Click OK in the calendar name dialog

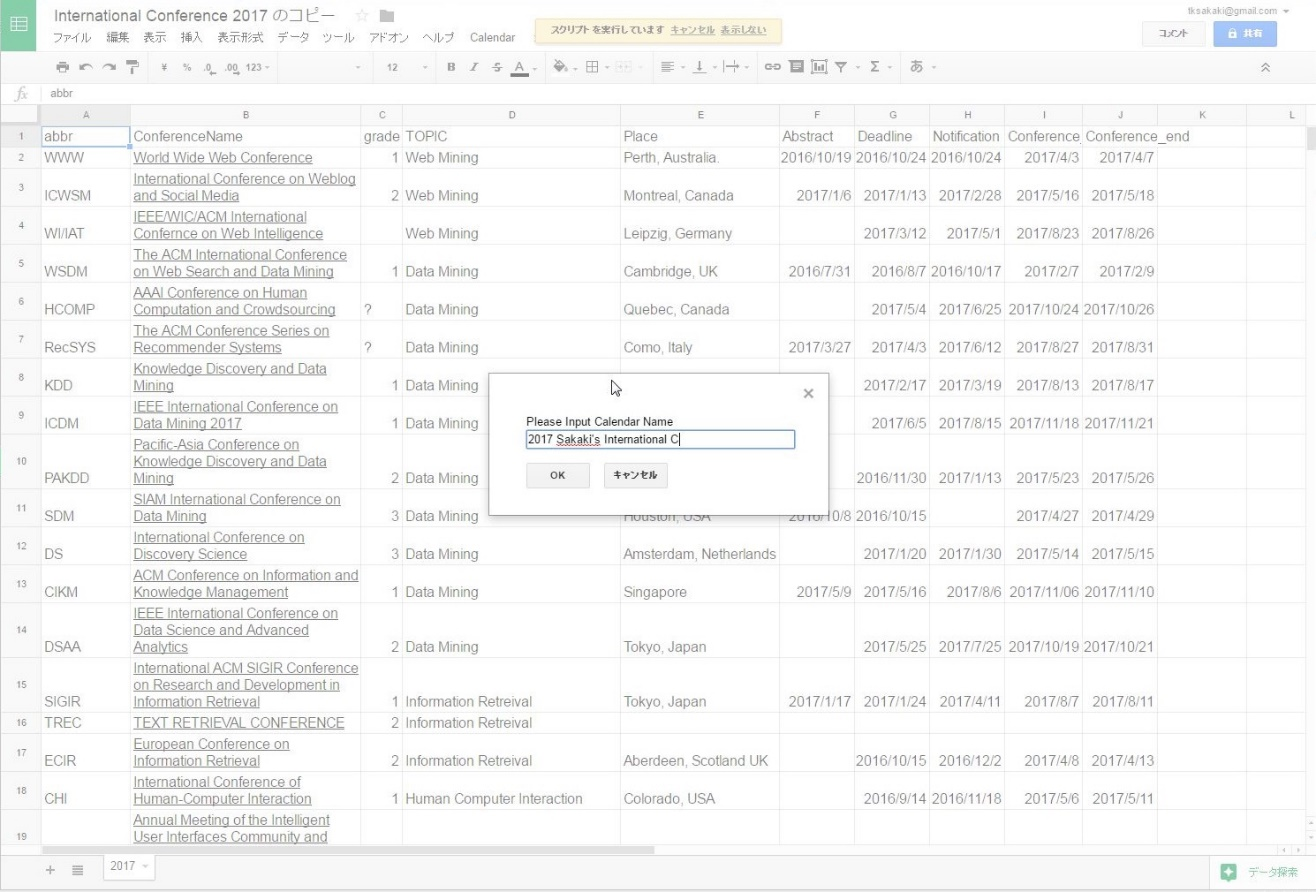click(558, 476)
